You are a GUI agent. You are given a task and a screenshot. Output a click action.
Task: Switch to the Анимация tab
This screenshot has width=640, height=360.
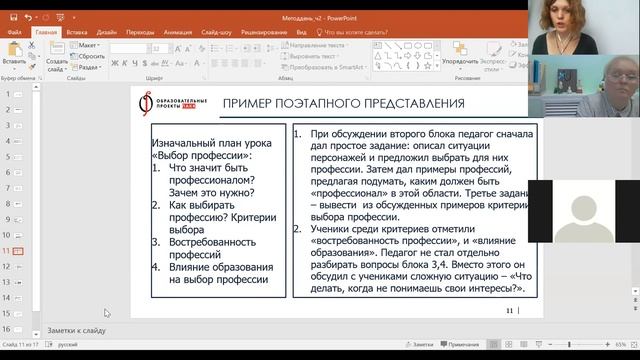tap(178, 32)
